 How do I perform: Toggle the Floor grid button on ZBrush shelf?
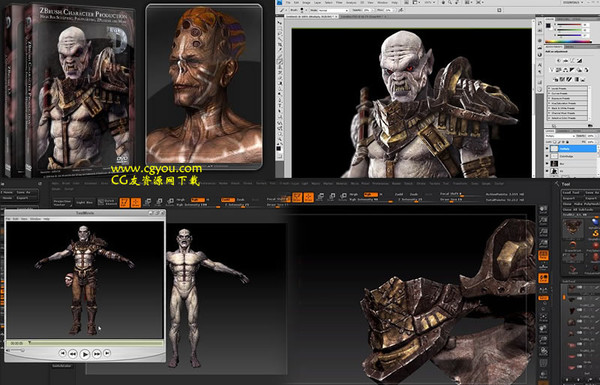click(x=543, y=267)
